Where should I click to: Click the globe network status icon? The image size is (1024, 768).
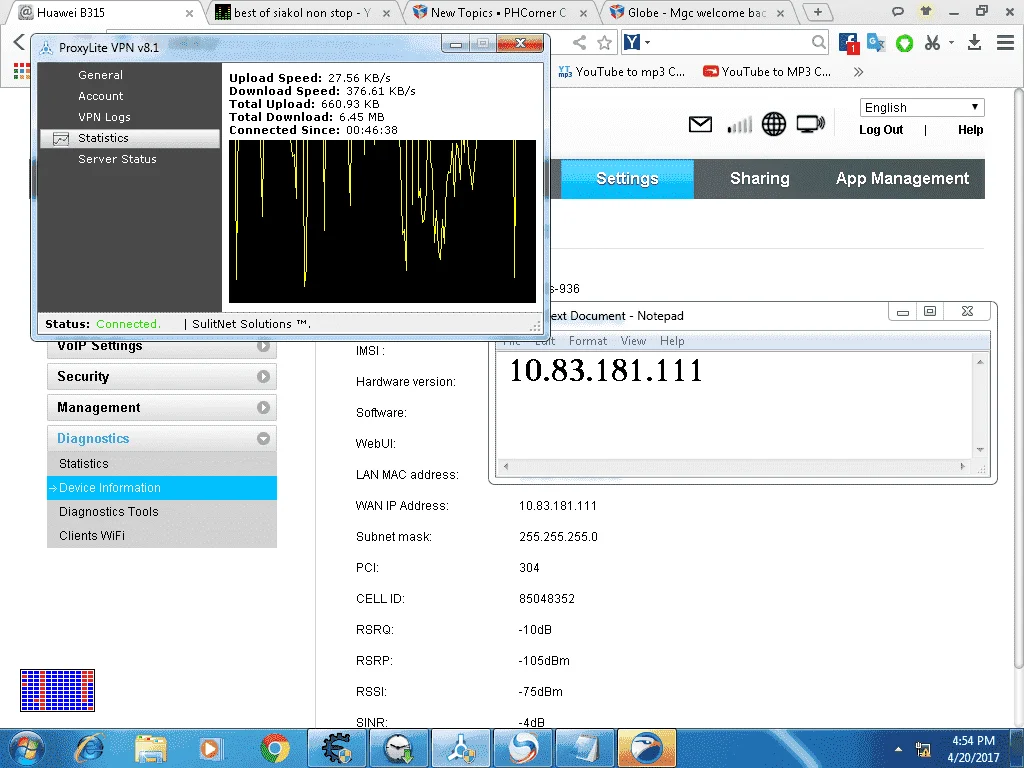tap(774, 124)
